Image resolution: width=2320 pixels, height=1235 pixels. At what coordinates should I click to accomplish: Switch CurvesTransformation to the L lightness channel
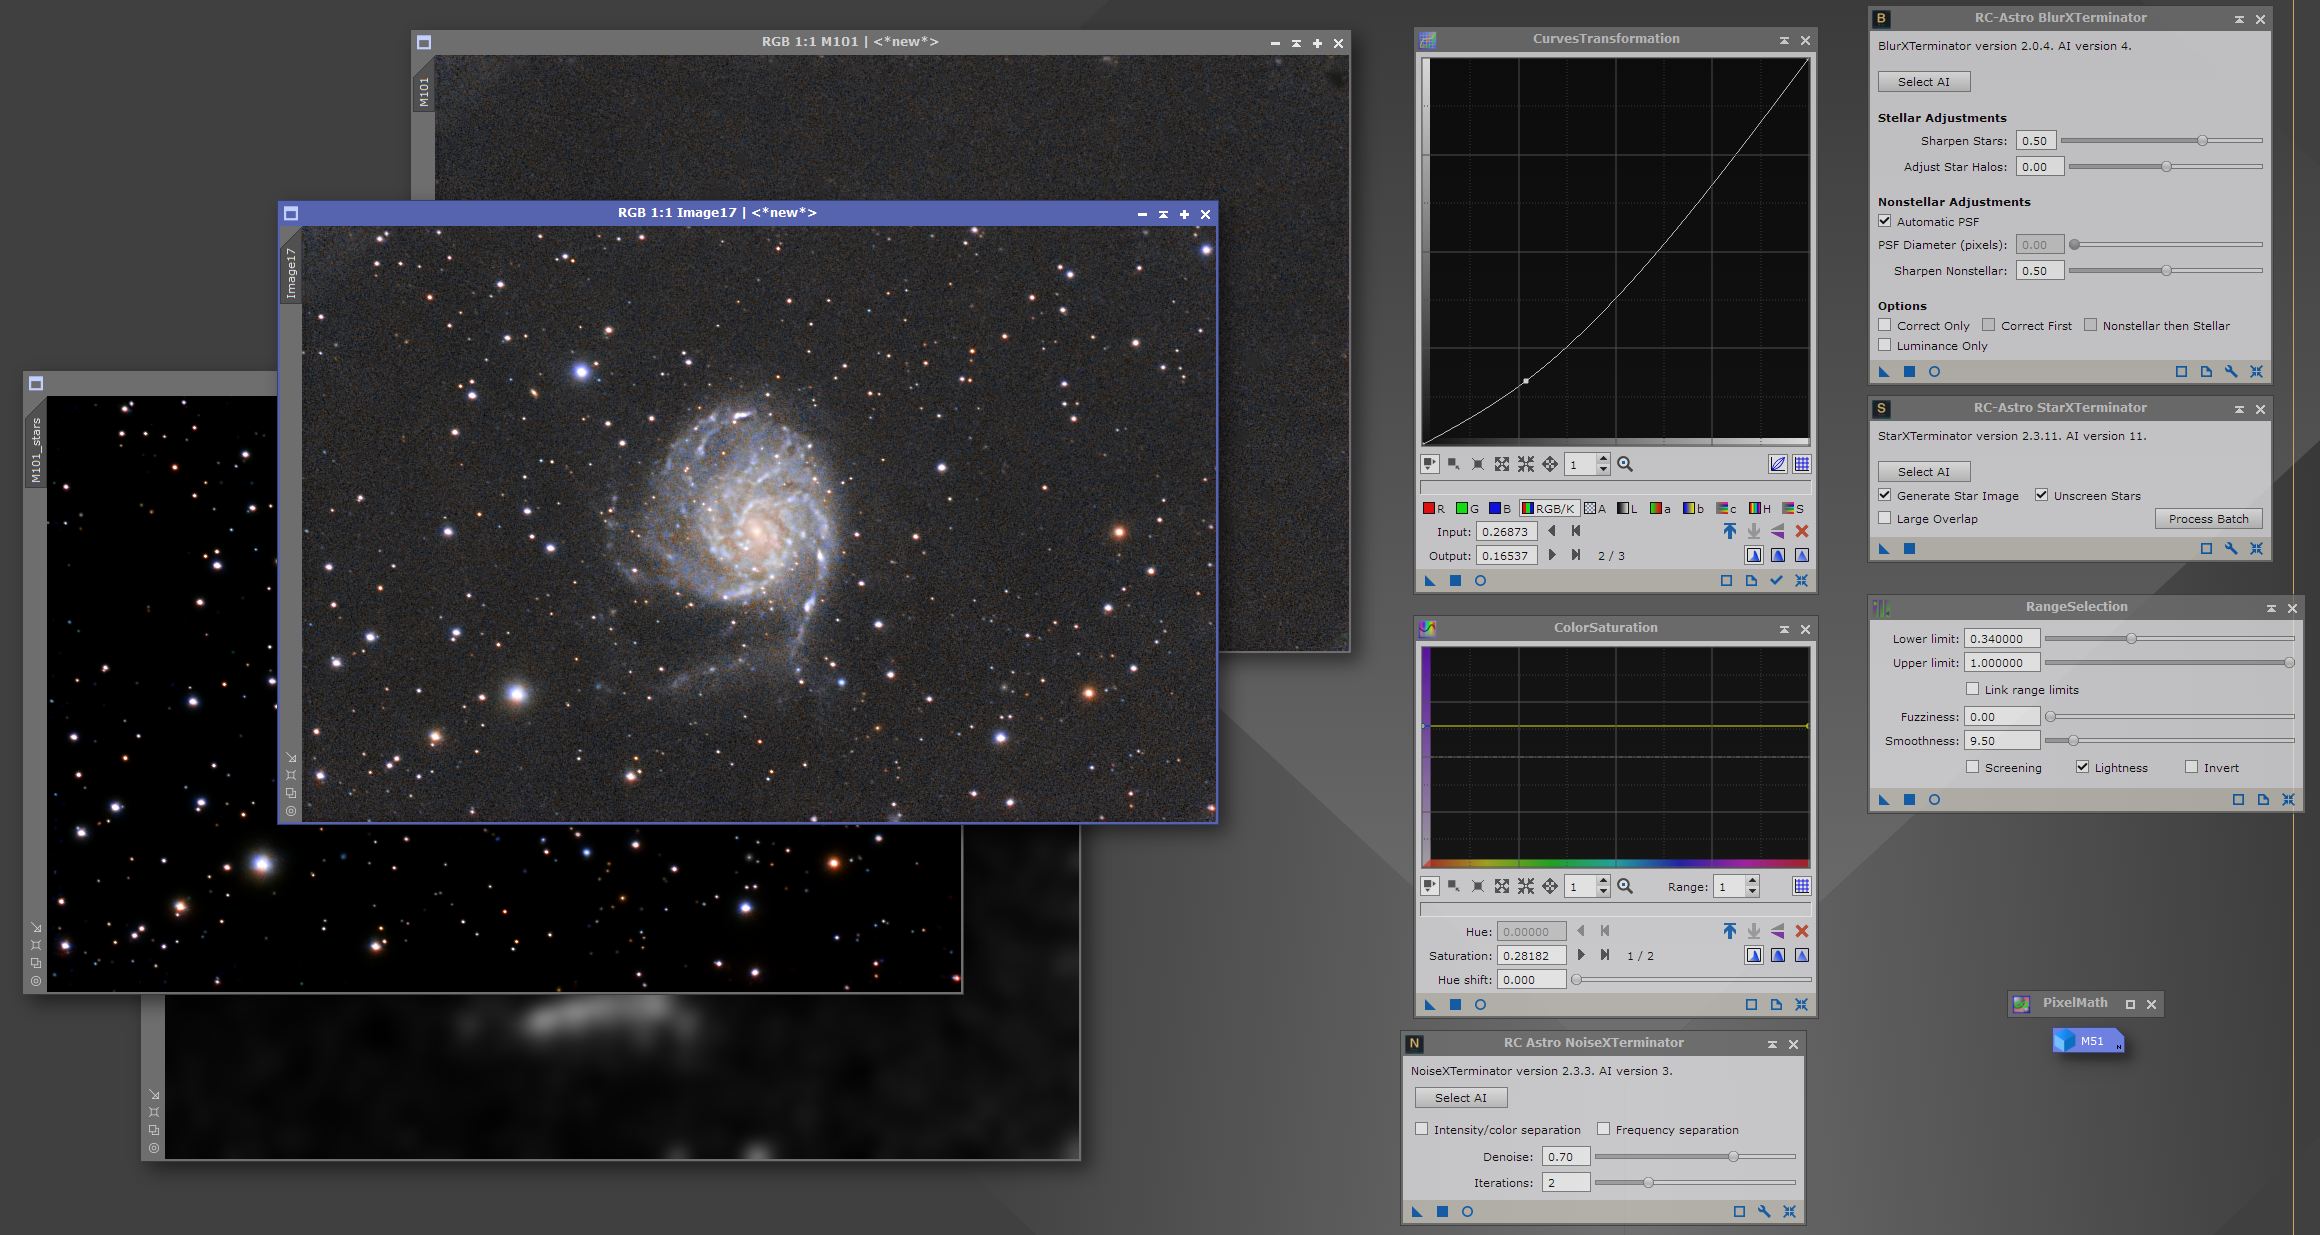pos(1627,508)
